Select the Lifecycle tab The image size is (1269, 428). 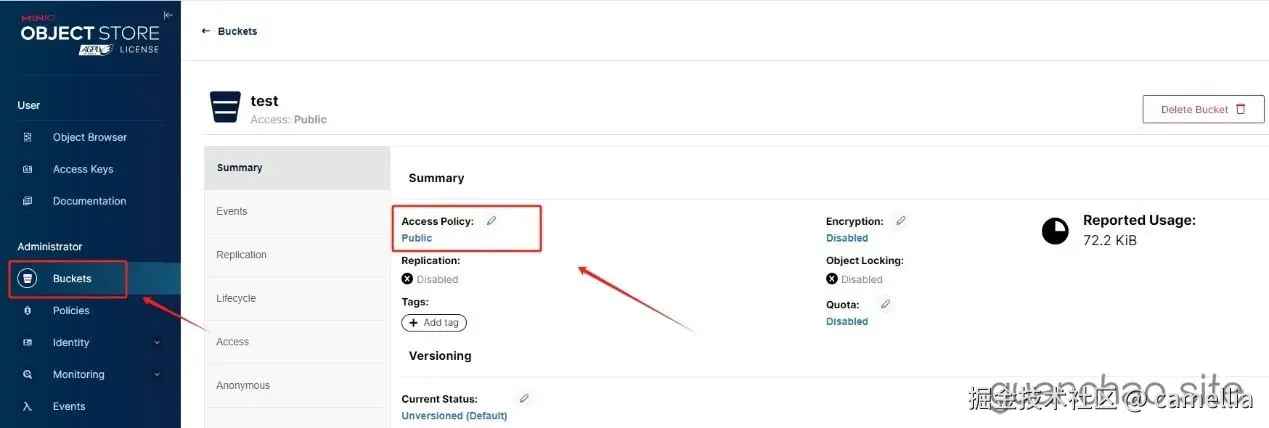[236, 298]
